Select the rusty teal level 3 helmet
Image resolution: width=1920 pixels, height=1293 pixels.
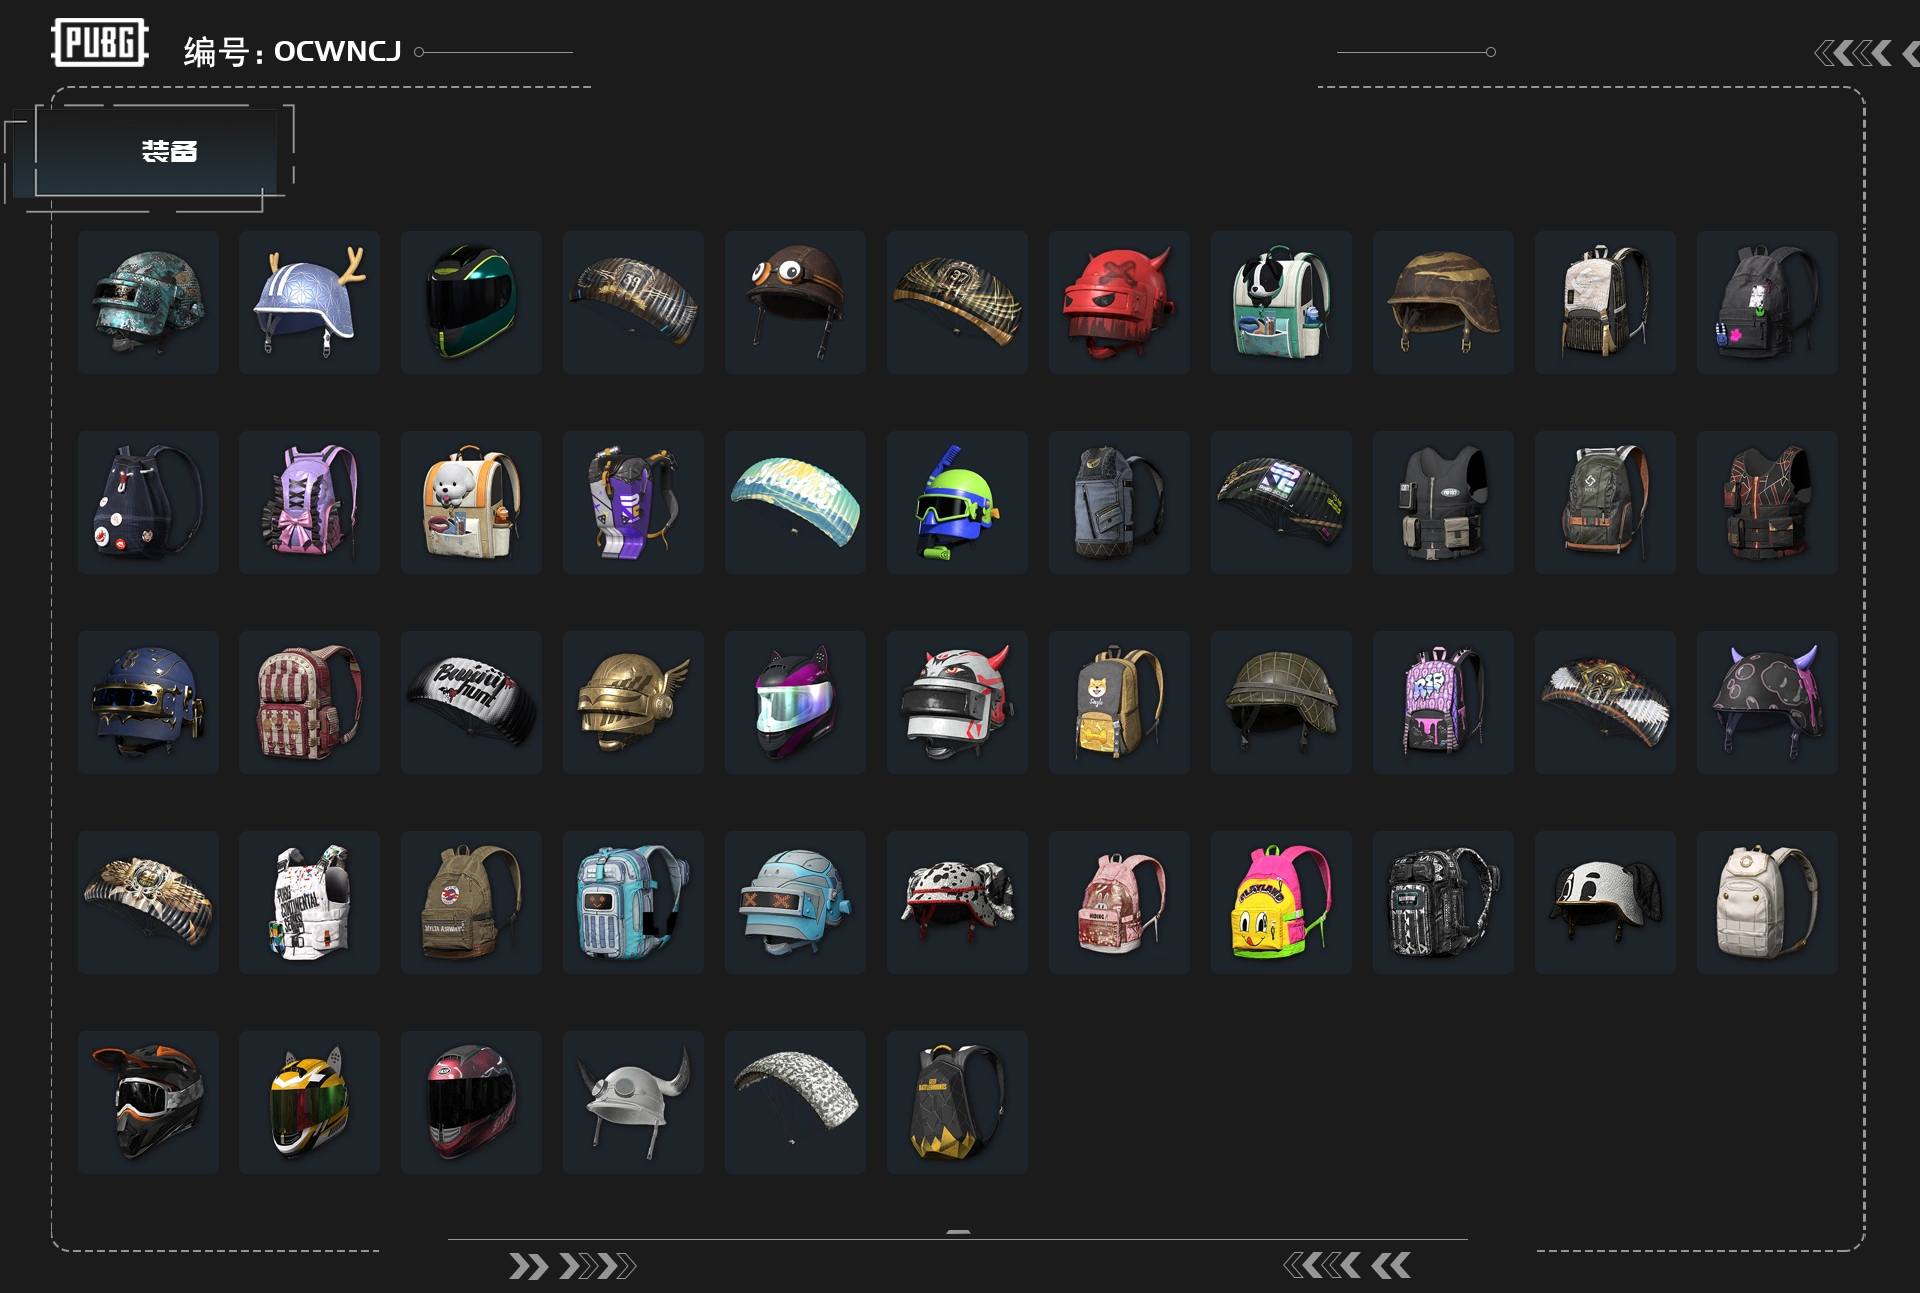click(148, 302)
